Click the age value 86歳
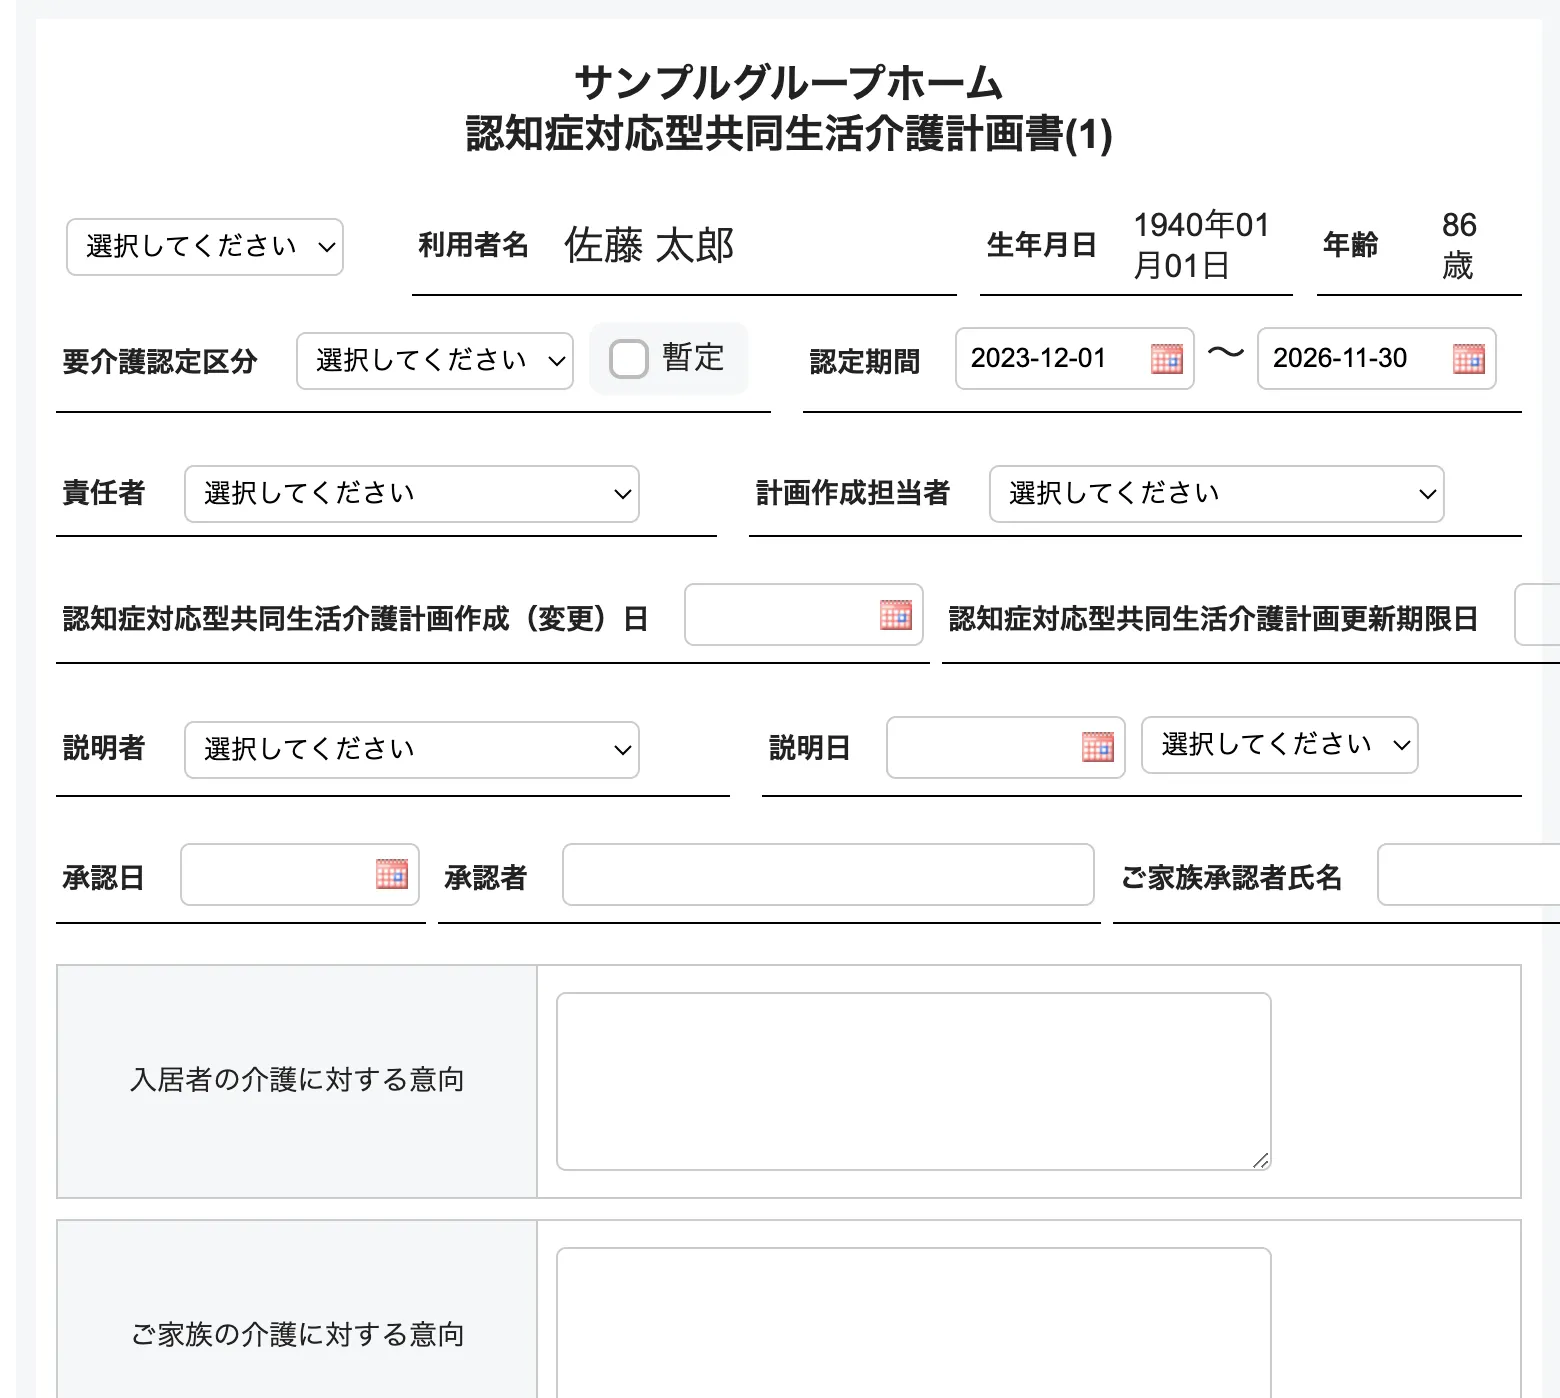 coord(1459,245)
